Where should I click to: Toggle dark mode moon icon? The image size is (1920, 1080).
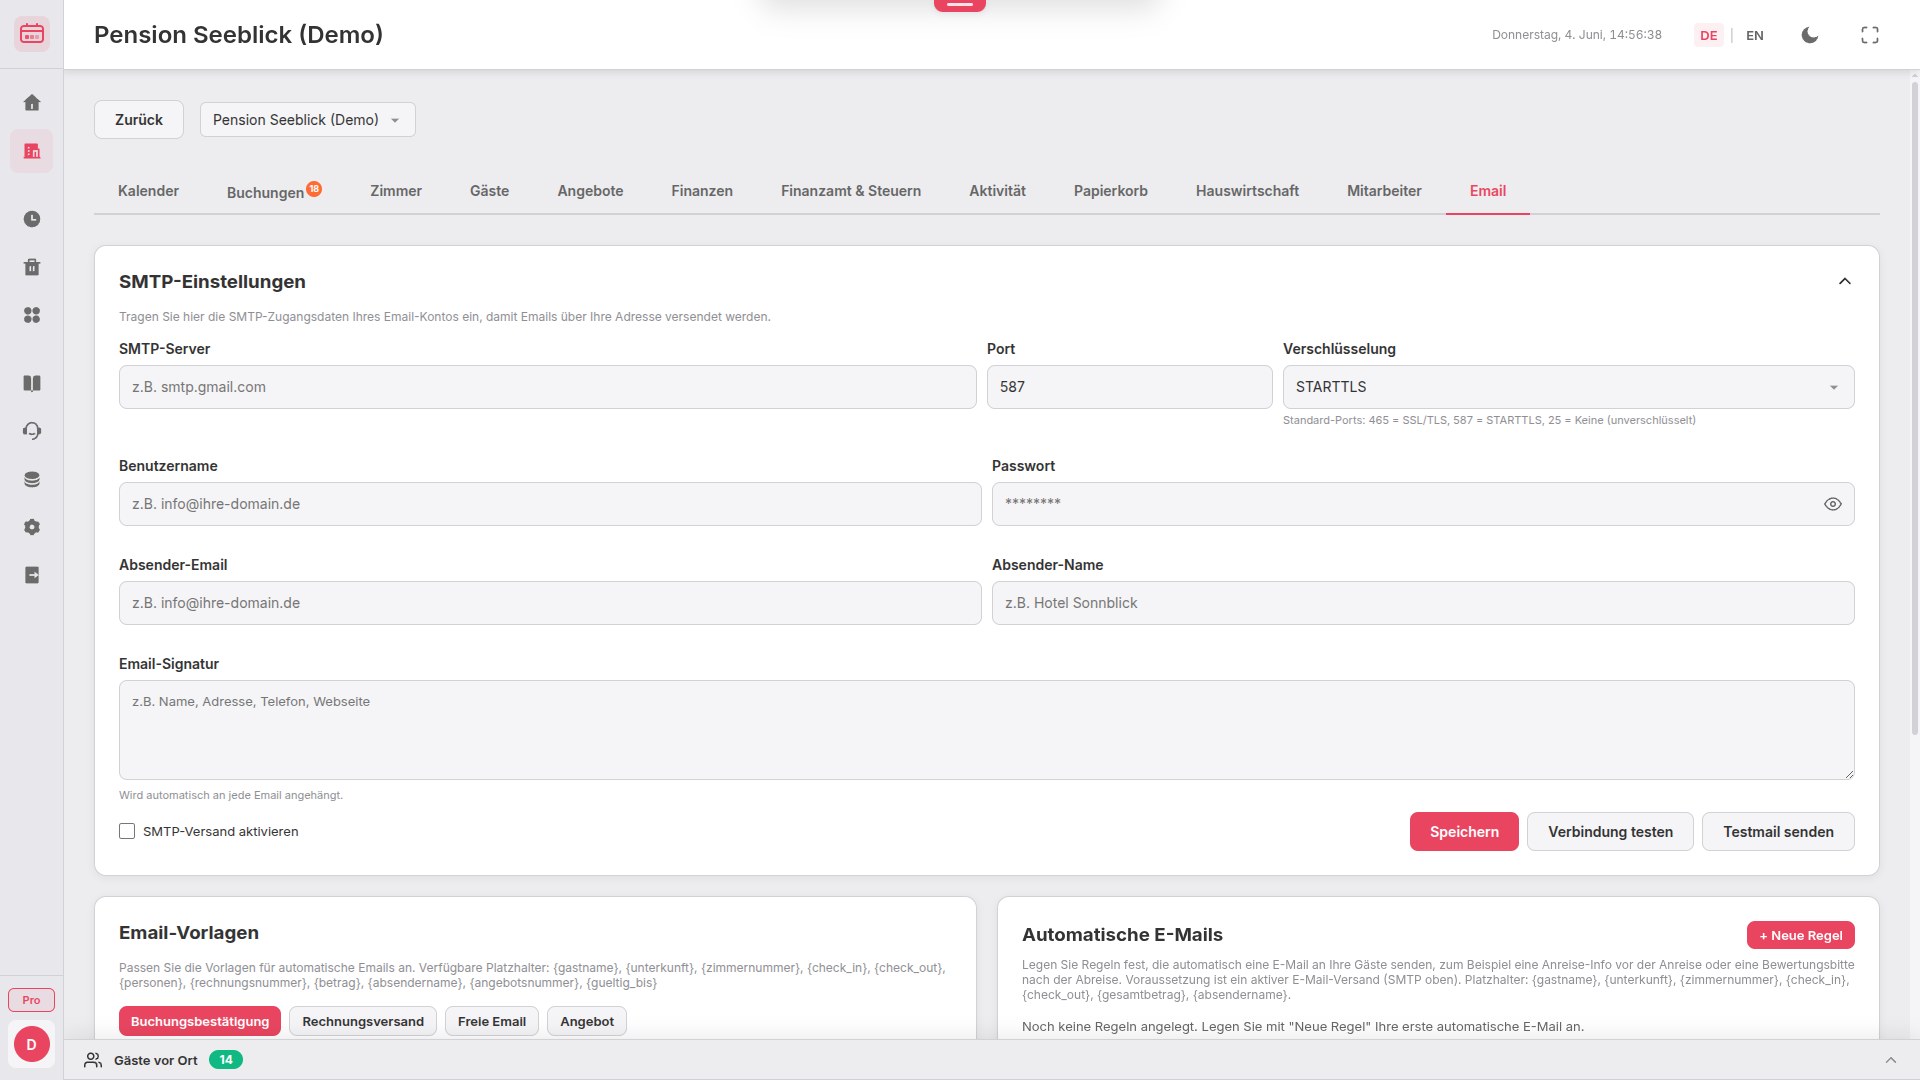1810,35
